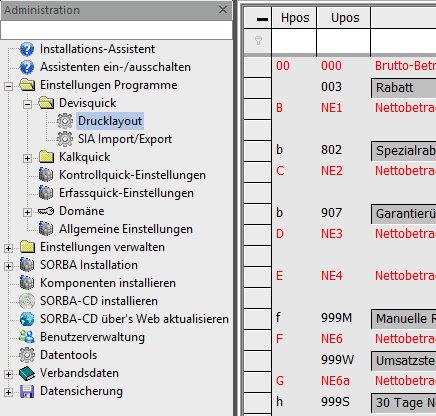
Task: Click the Umsatzste cell in row 999W
Action: (x=403, y=361)
